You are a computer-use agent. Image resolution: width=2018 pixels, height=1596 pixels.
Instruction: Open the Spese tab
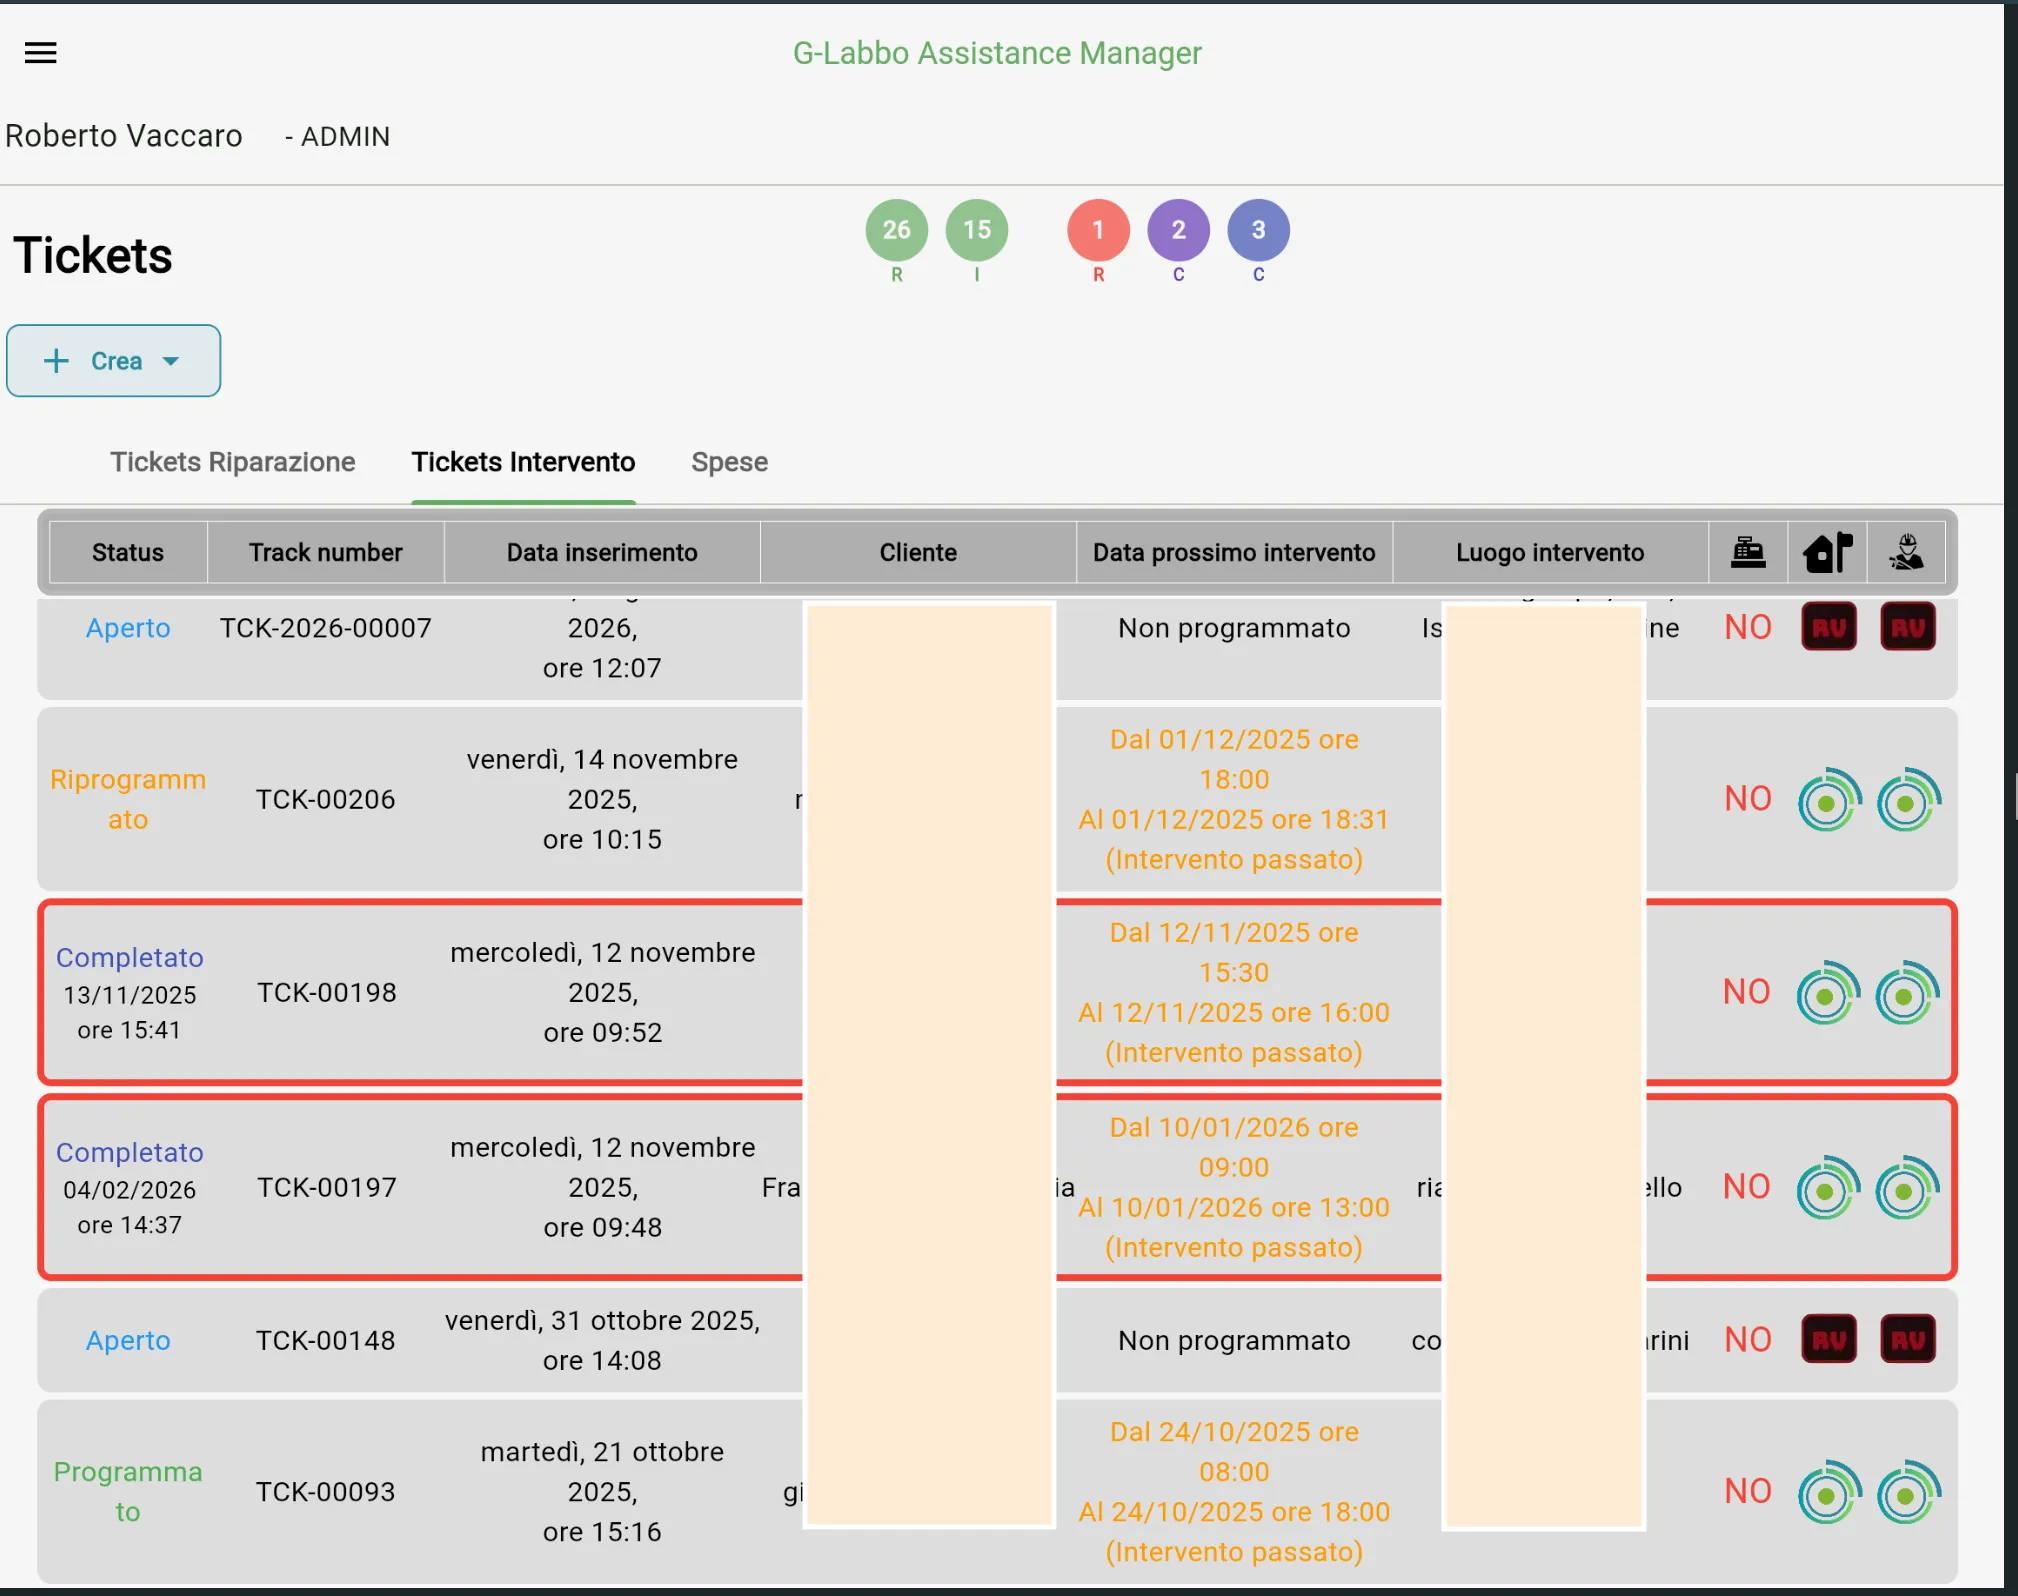coord(729,462)
